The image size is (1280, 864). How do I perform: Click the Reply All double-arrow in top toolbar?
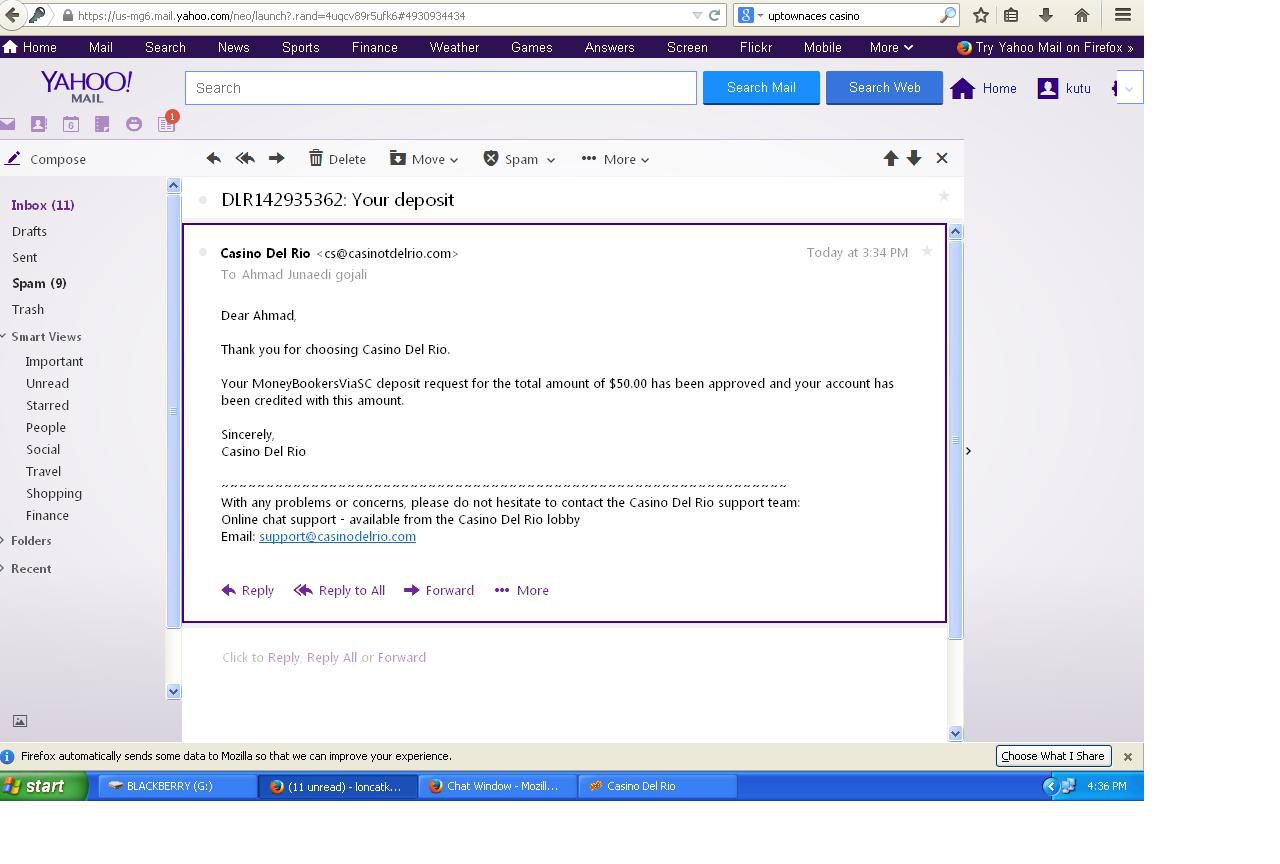(x=245, y=158)
